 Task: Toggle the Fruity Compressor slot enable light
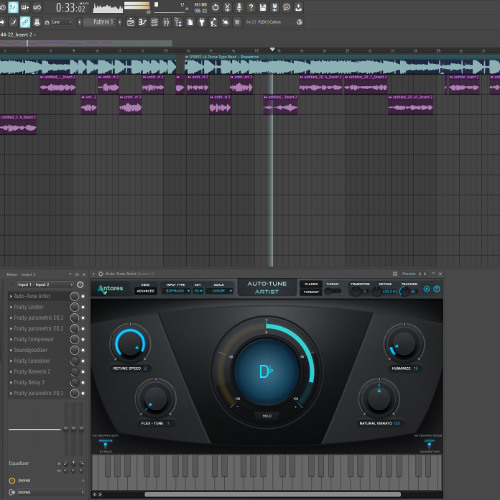coord(83,339)
